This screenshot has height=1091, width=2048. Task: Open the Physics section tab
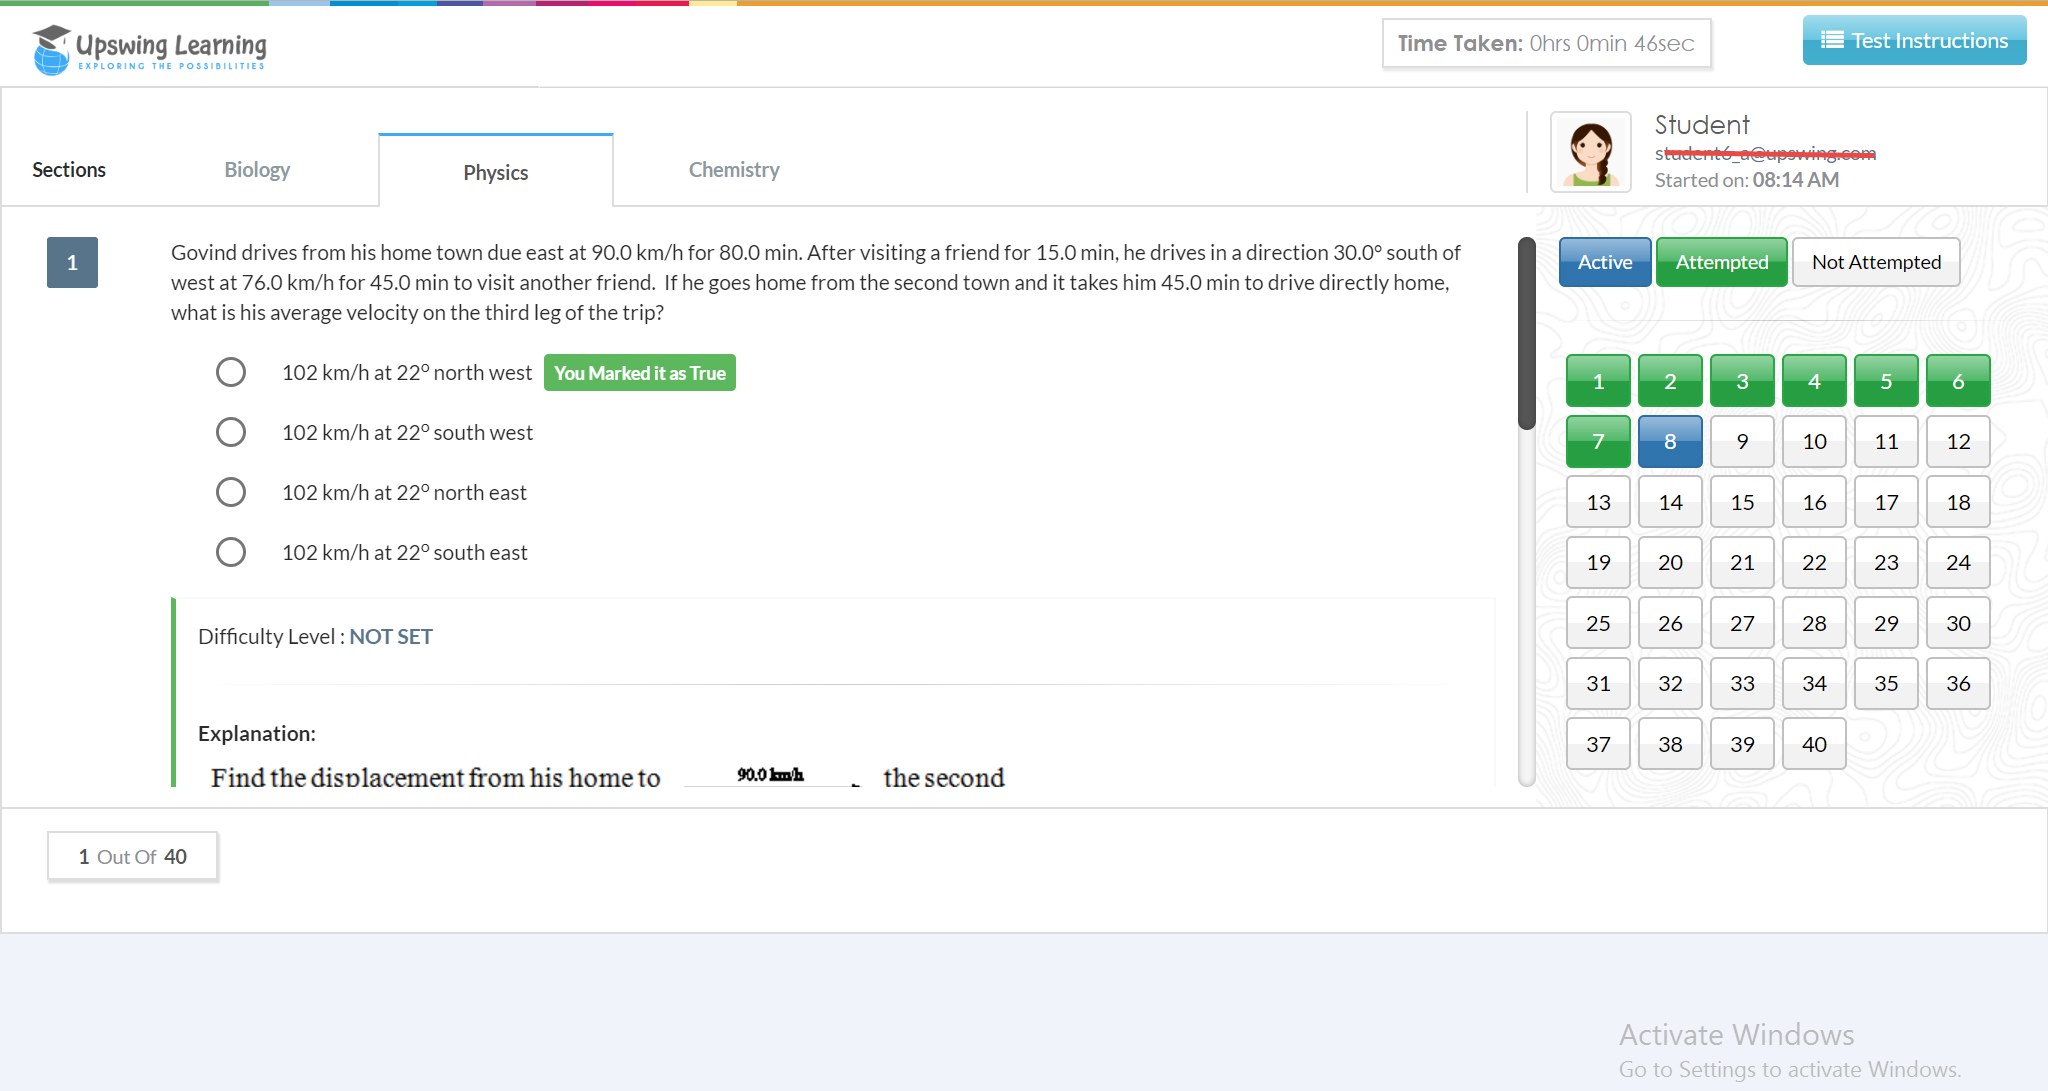(x=495, y=172)
